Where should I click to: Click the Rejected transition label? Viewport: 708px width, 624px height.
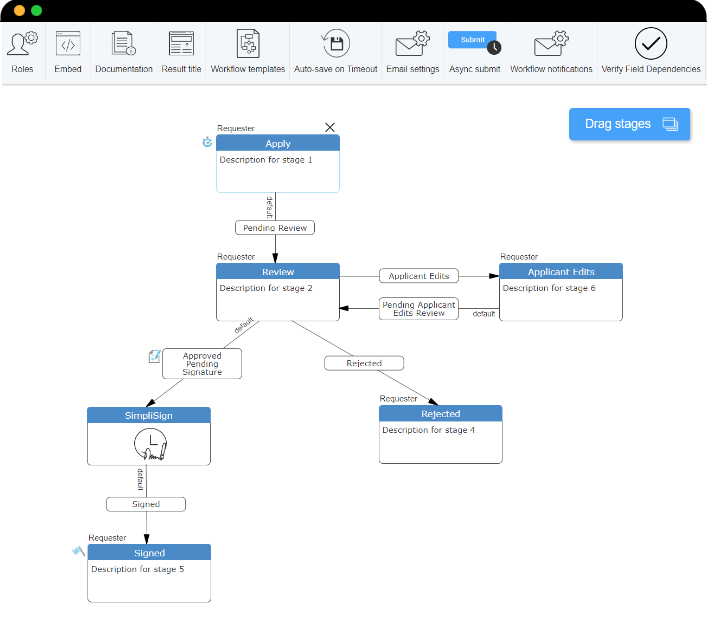click(x=364, y=363)
